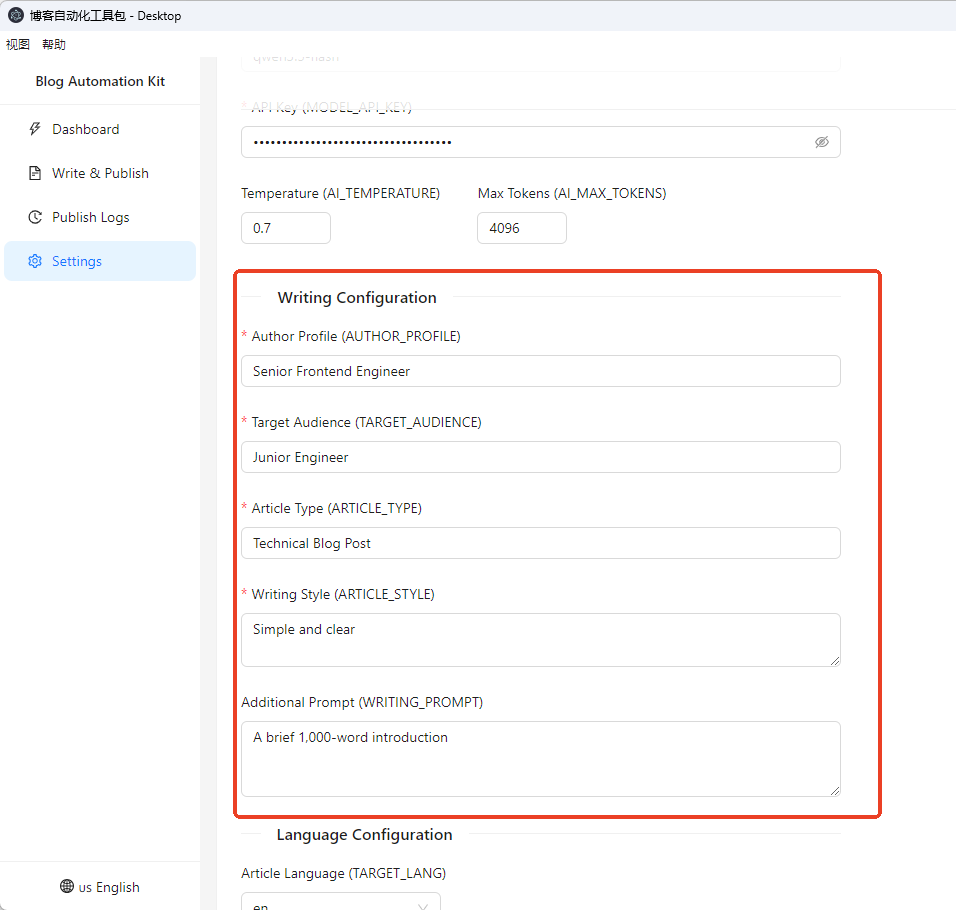Click the Additional Prompt (WRITING_PROMPT) label
This screenshot has width=956, height=910.
362,702
